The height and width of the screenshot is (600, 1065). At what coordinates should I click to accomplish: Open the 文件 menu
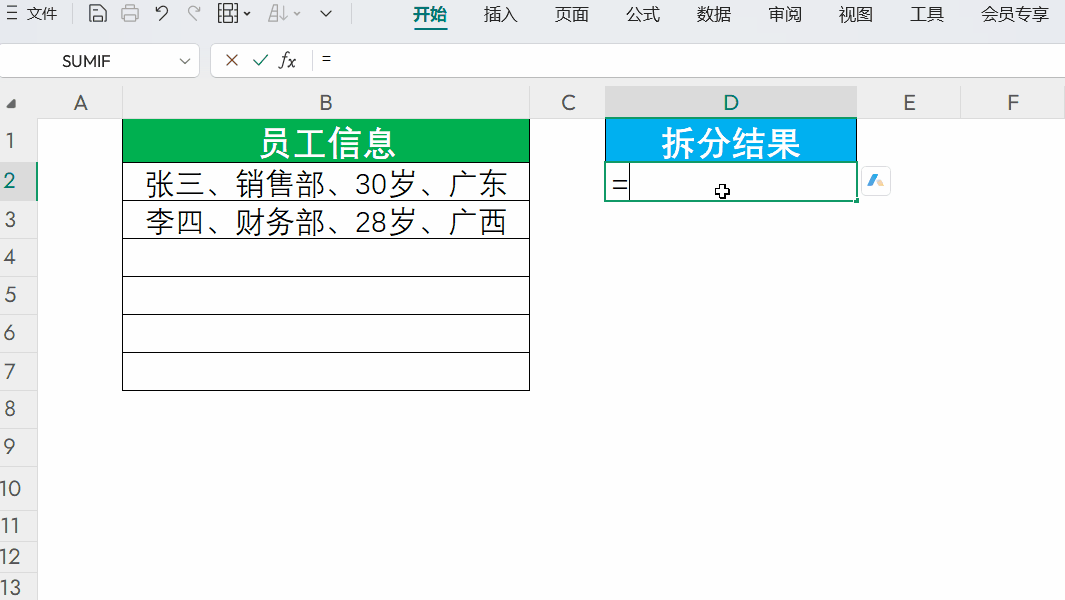32,14
